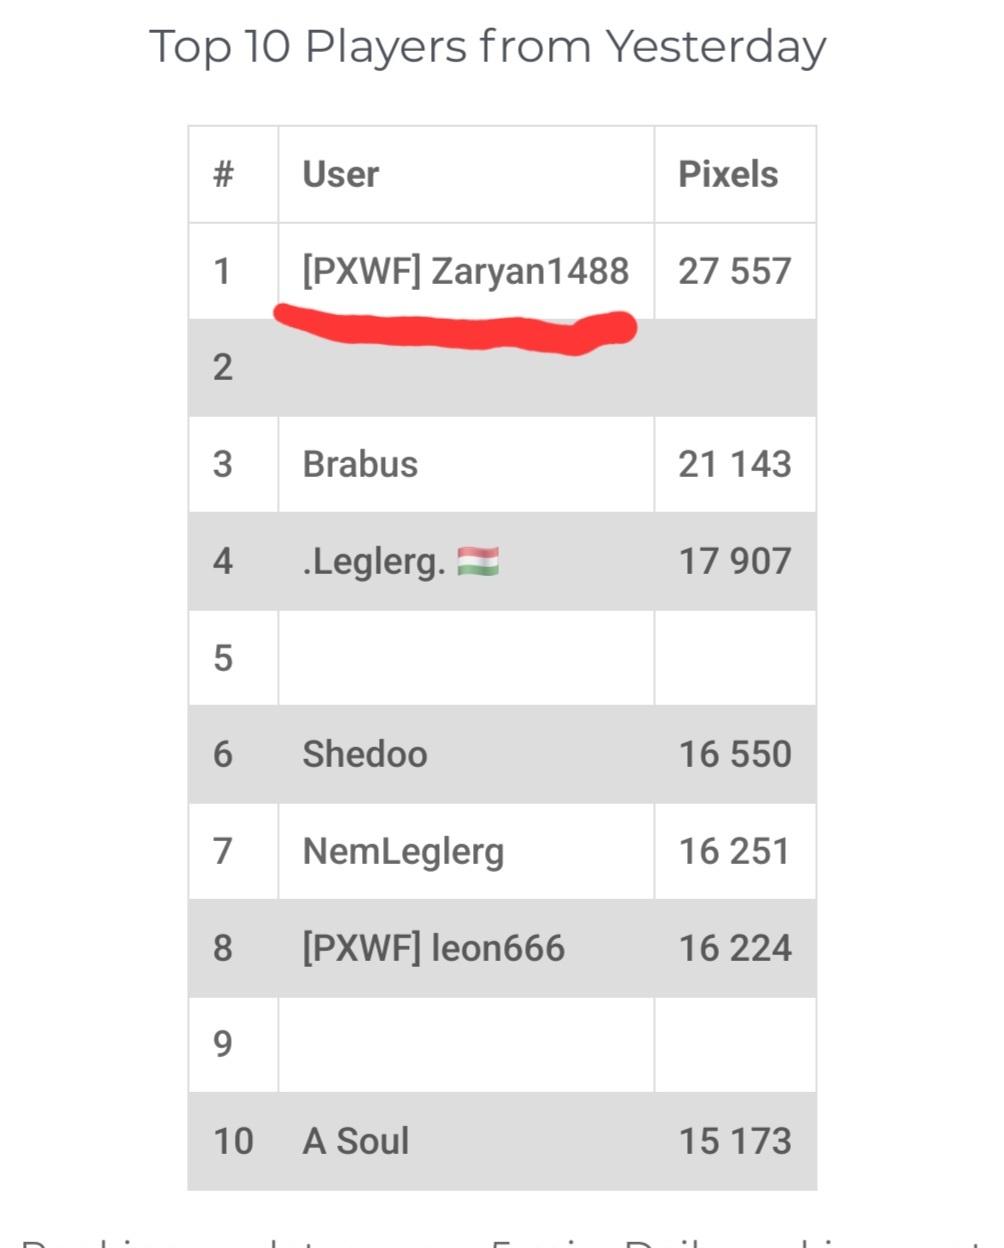Open the NemLeglerg user entry

tap(403, 852)
